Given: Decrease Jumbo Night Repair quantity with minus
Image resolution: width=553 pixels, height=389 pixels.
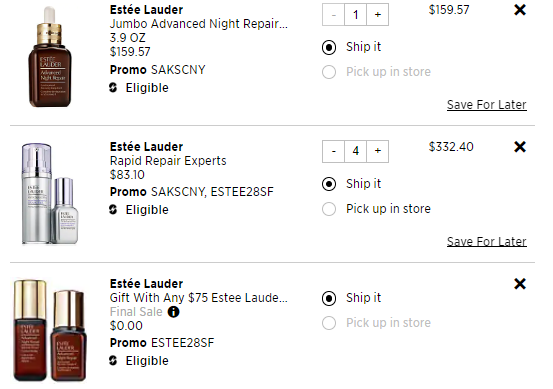Looking at the screenshot, I should coord(333,15).
